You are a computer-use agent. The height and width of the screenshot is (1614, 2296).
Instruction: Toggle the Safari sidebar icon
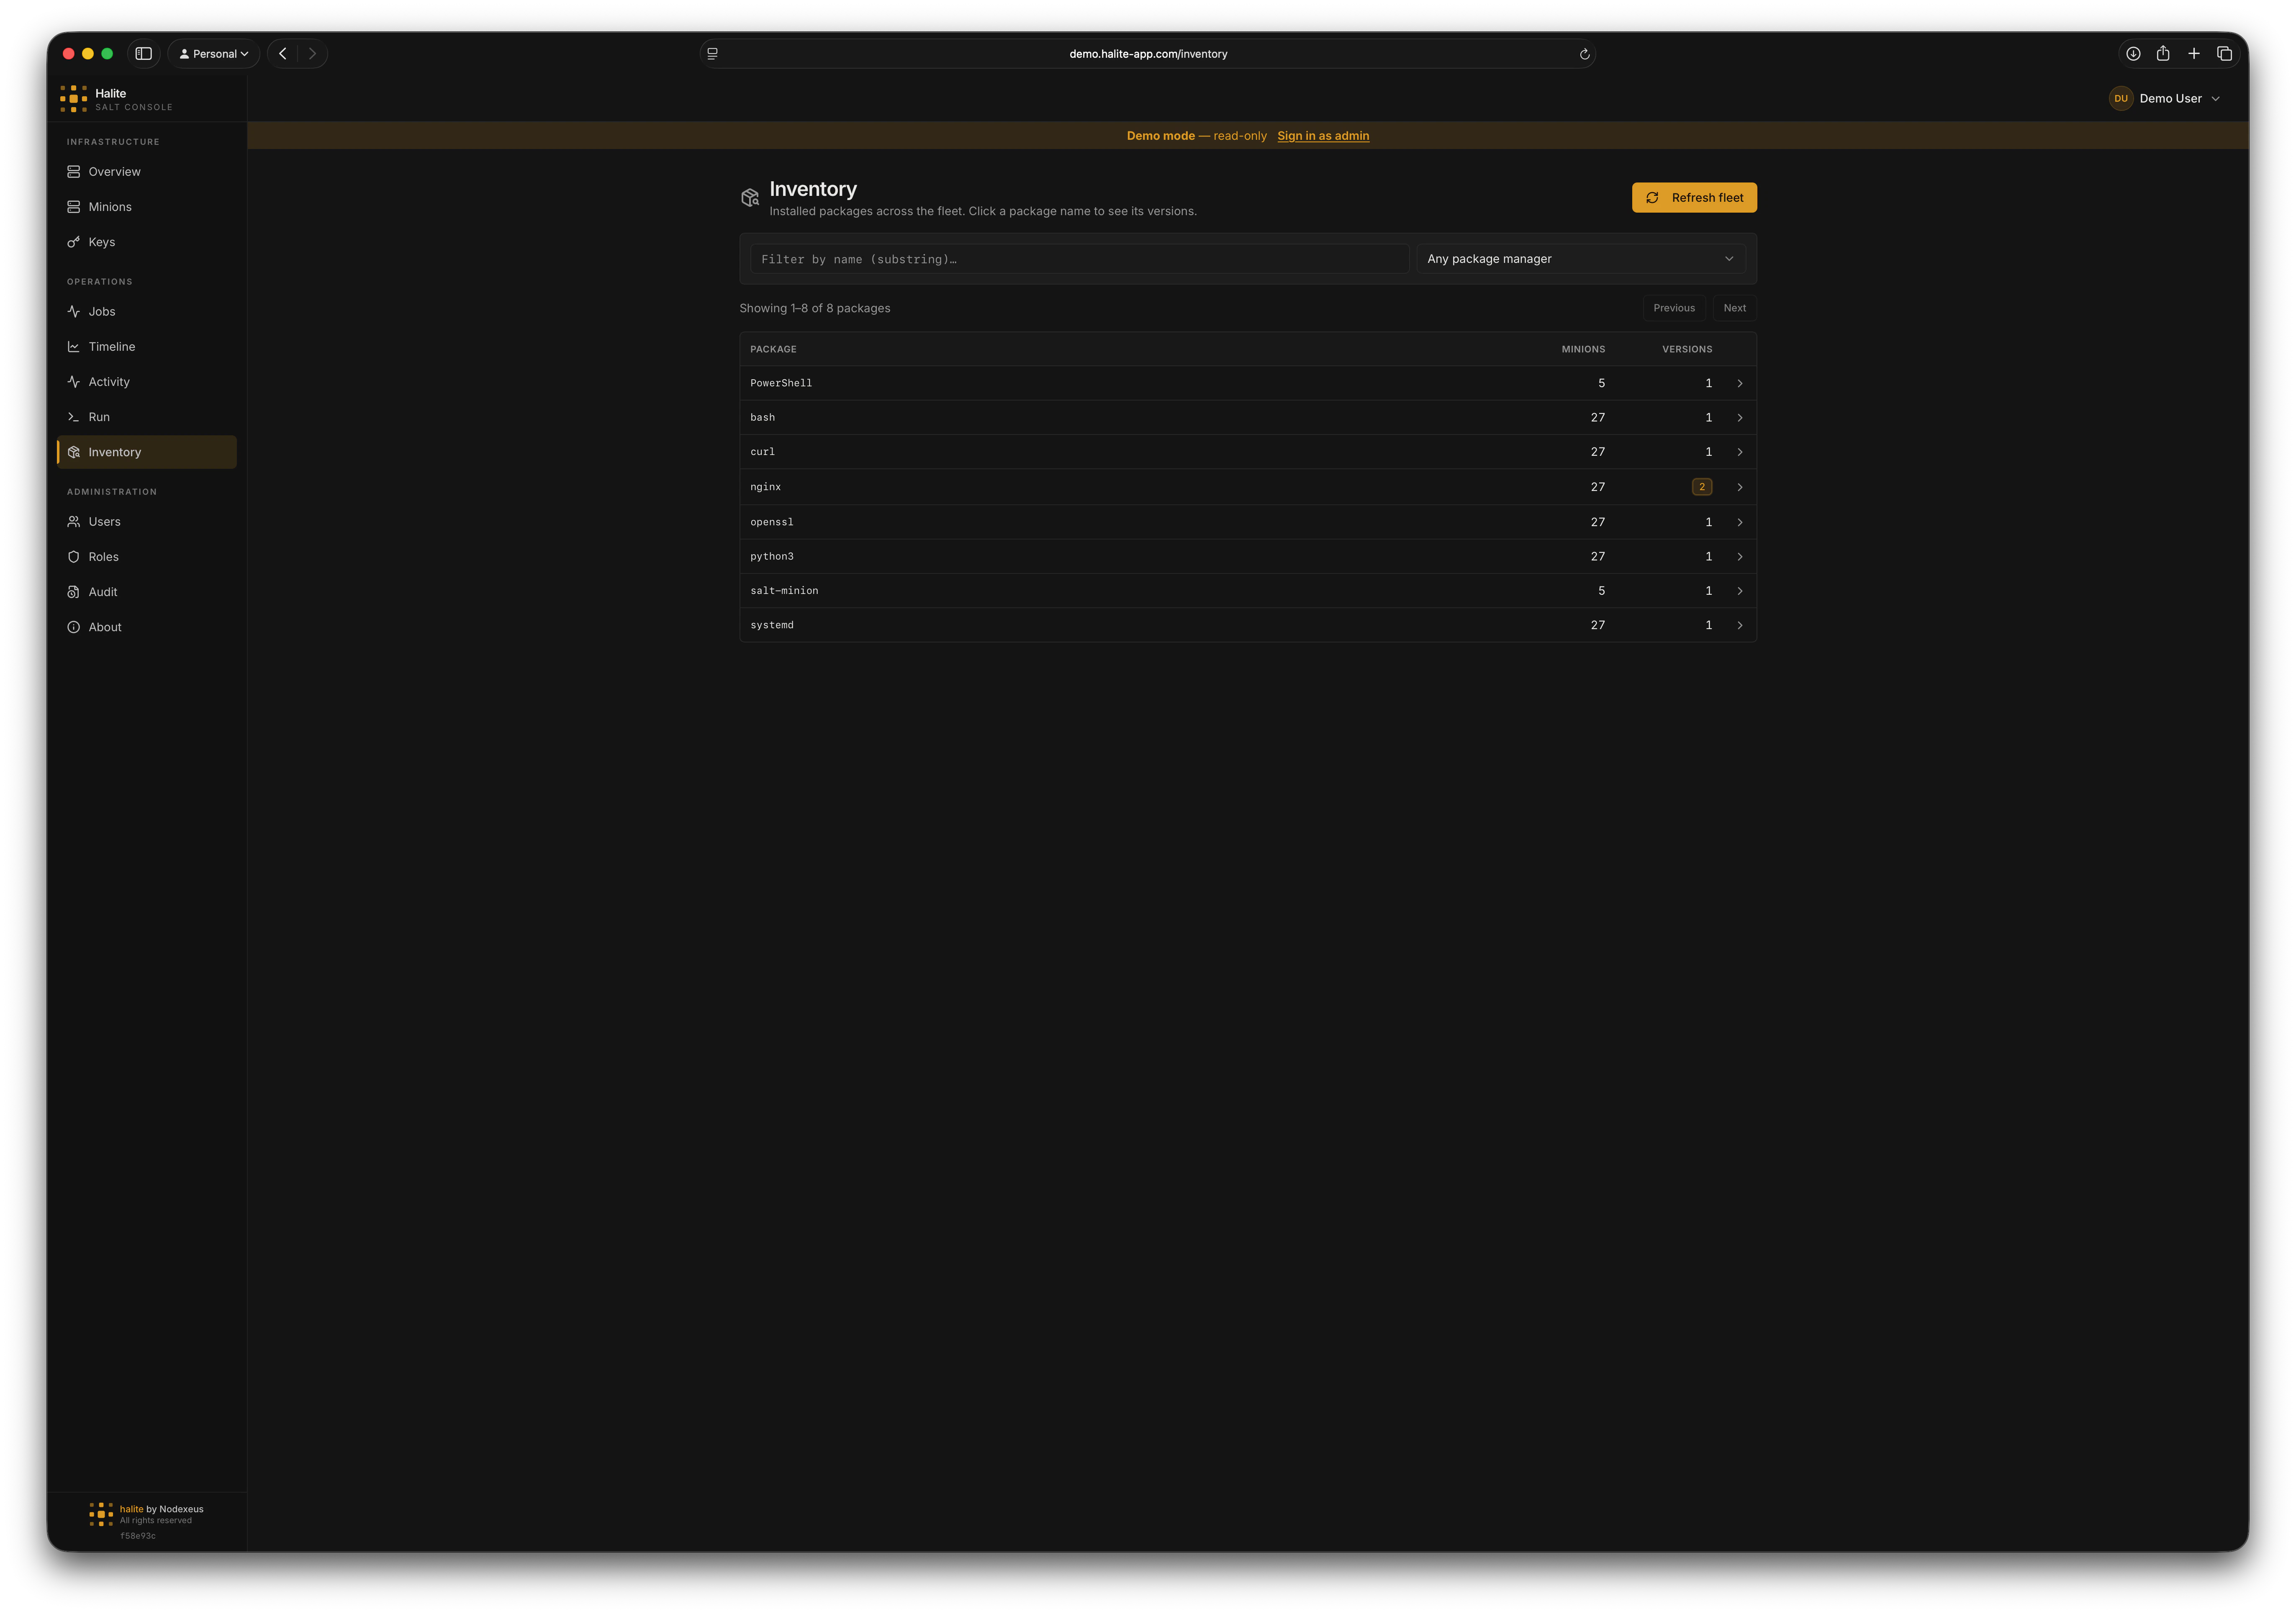(144, 54)
